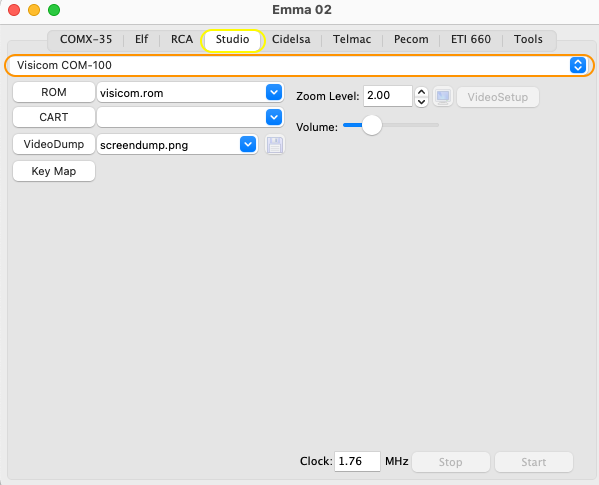Switch to the COMX-35 tab
The width and height of the screenshot is (599, 485).
[86, 39]
